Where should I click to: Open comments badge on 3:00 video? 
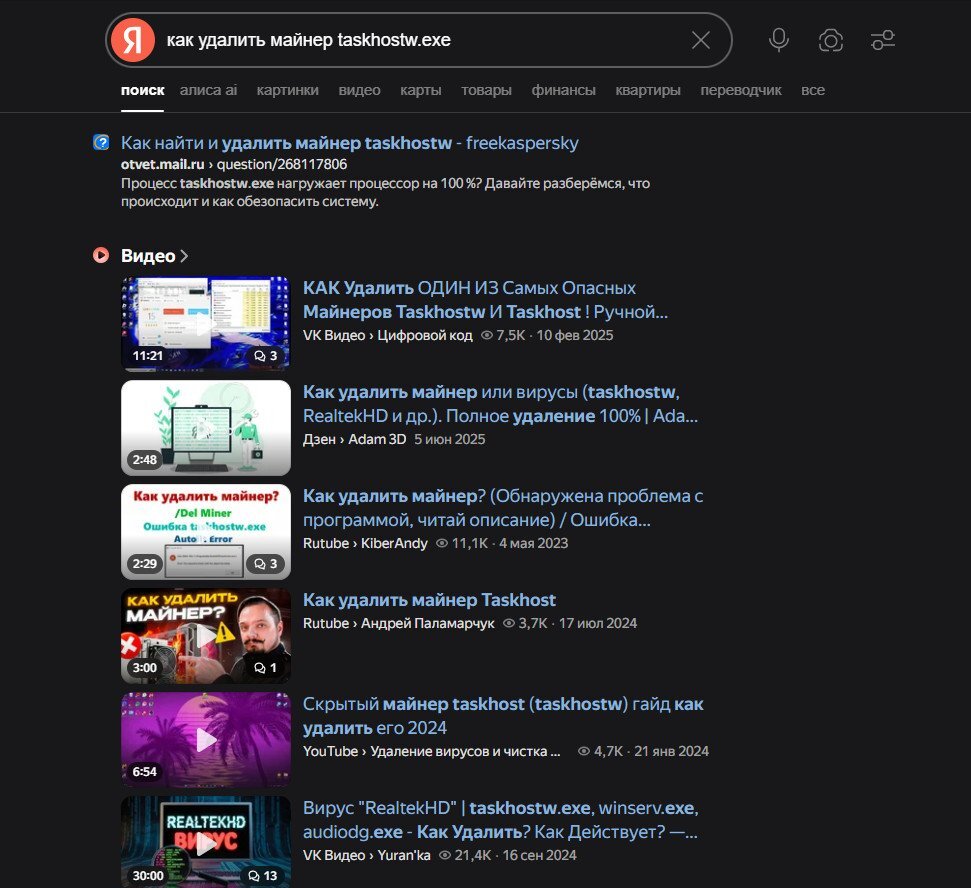click(266, 668)
